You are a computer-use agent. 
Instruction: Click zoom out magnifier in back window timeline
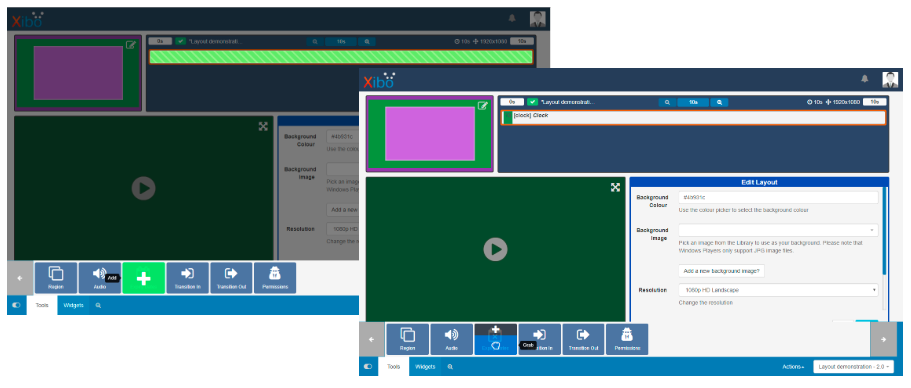315,42
